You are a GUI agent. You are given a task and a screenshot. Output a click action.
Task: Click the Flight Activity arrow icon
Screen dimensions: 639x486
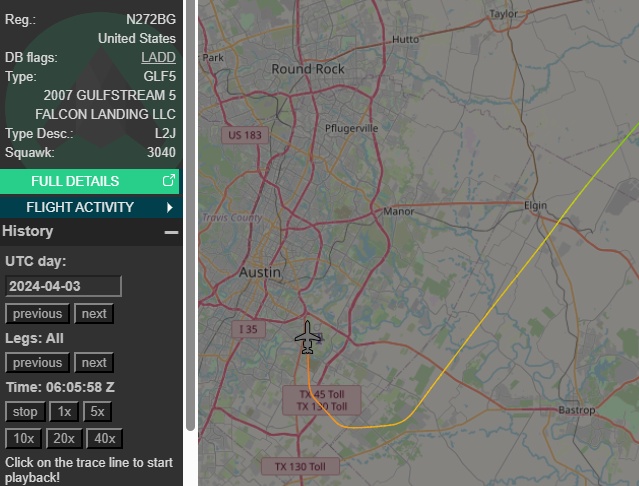pos(170,207)
